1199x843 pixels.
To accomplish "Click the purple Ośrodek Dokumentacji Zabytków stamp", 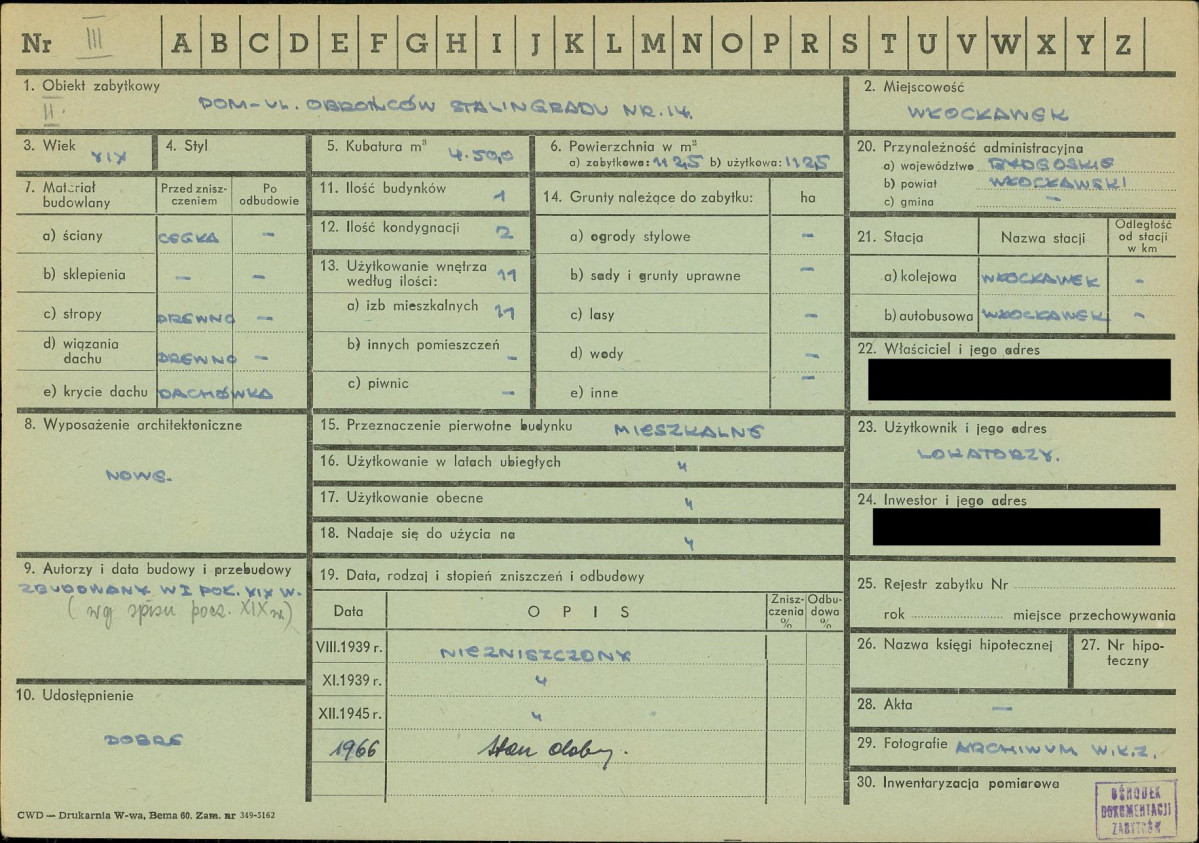I will 1136,808.
